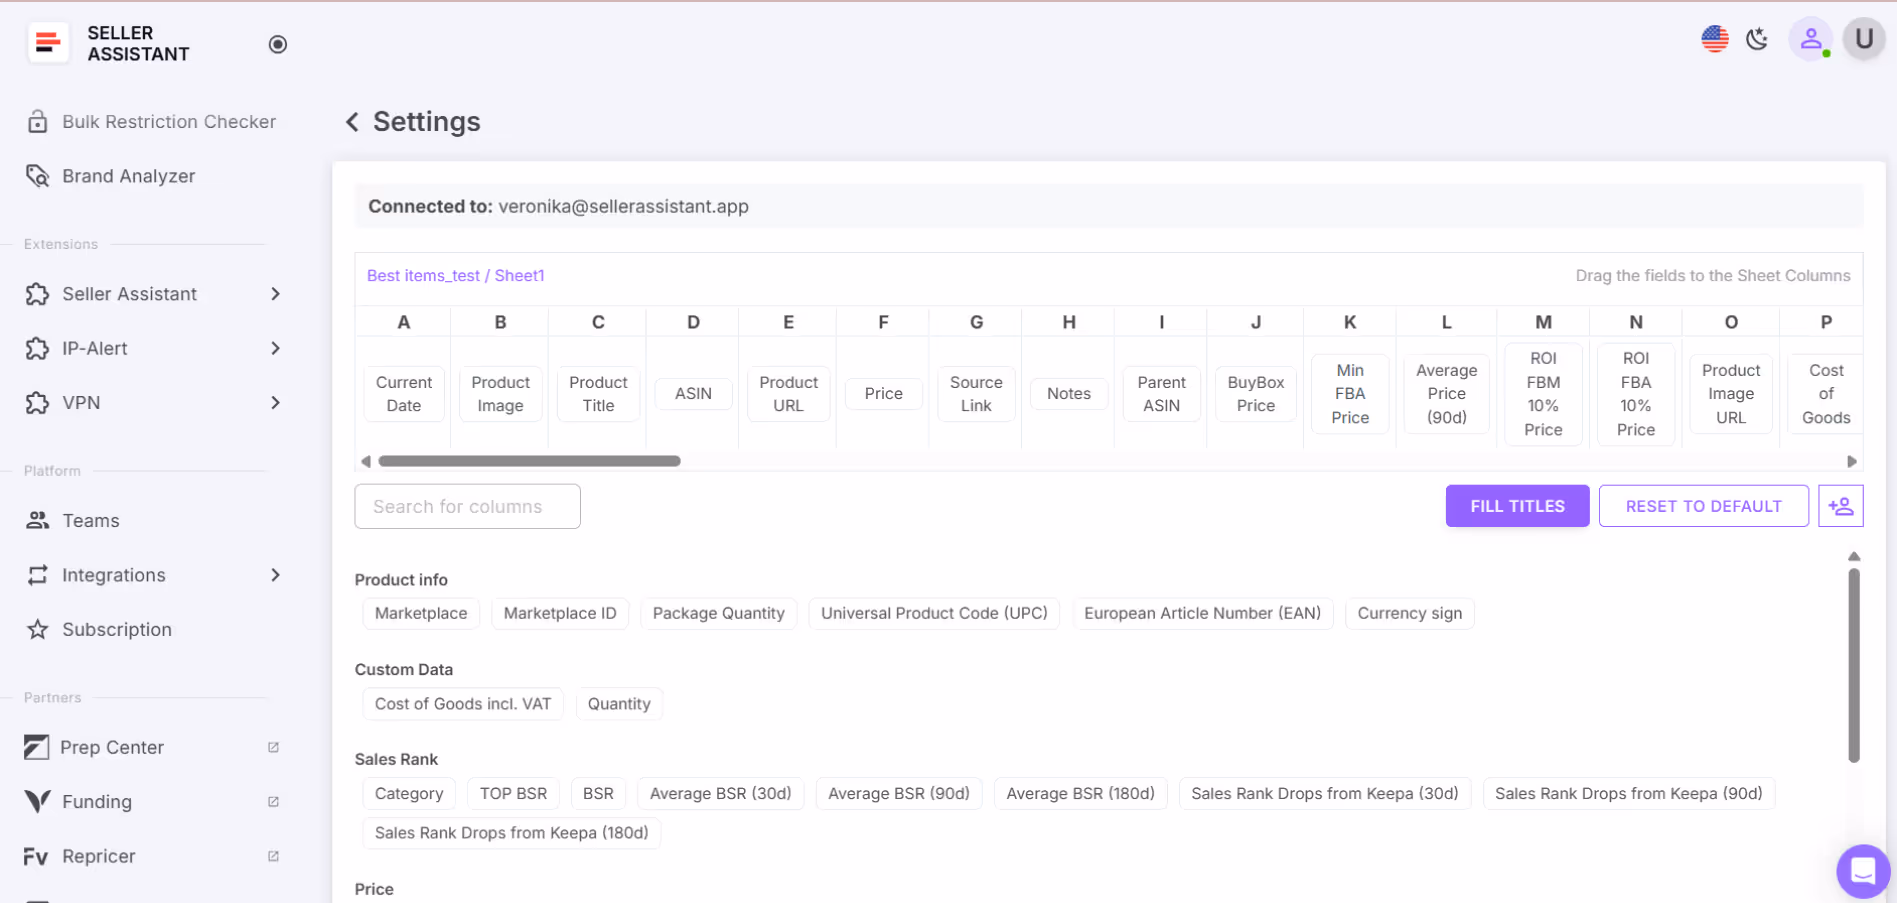The width and height of the screenshot is (1897, 903).
Task: Click the Brand Analyzer tag icon
Action: tap(38, 176)
